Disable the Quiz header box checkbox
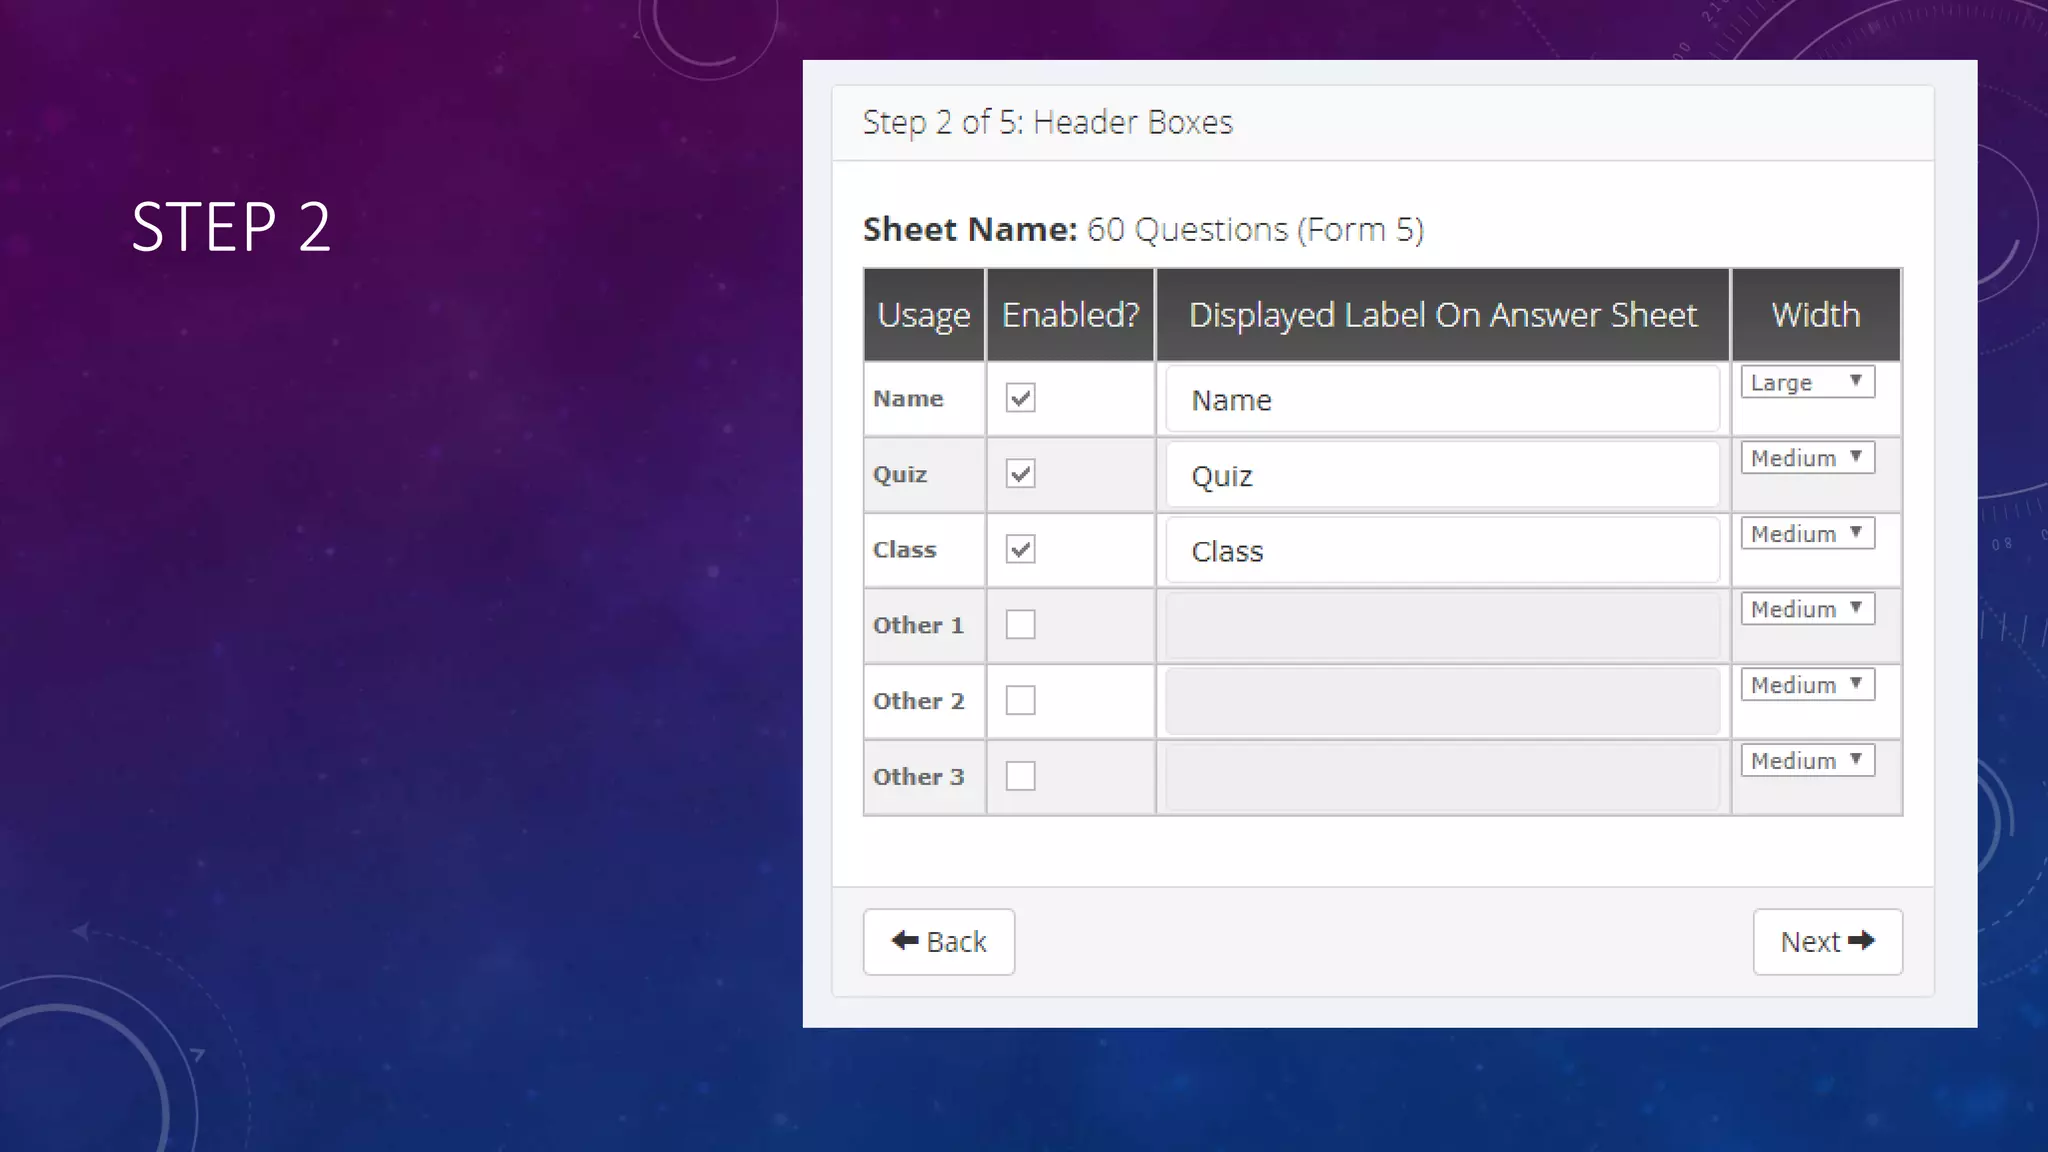Screen dimensions: 2048x1152 coord(1020,474)
